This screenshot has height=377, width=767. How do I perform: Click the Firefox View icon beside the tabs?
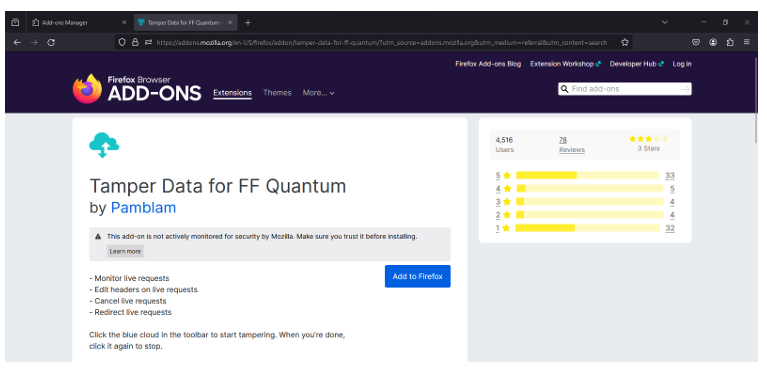click(x=15, y=22)
